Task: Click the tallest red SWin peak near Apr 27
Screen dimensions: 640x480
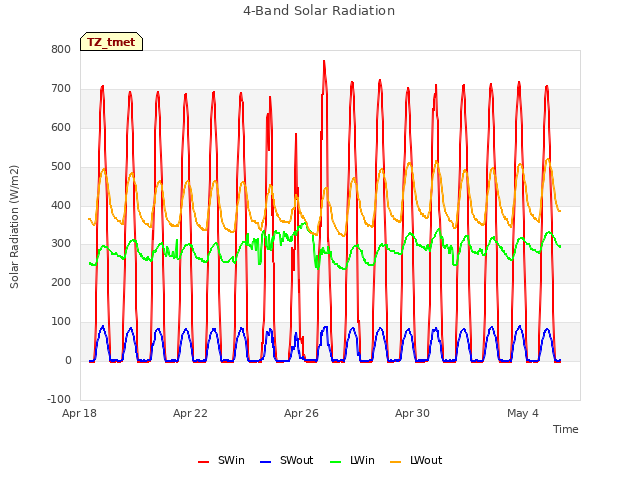Action: [x=324, y=62]
